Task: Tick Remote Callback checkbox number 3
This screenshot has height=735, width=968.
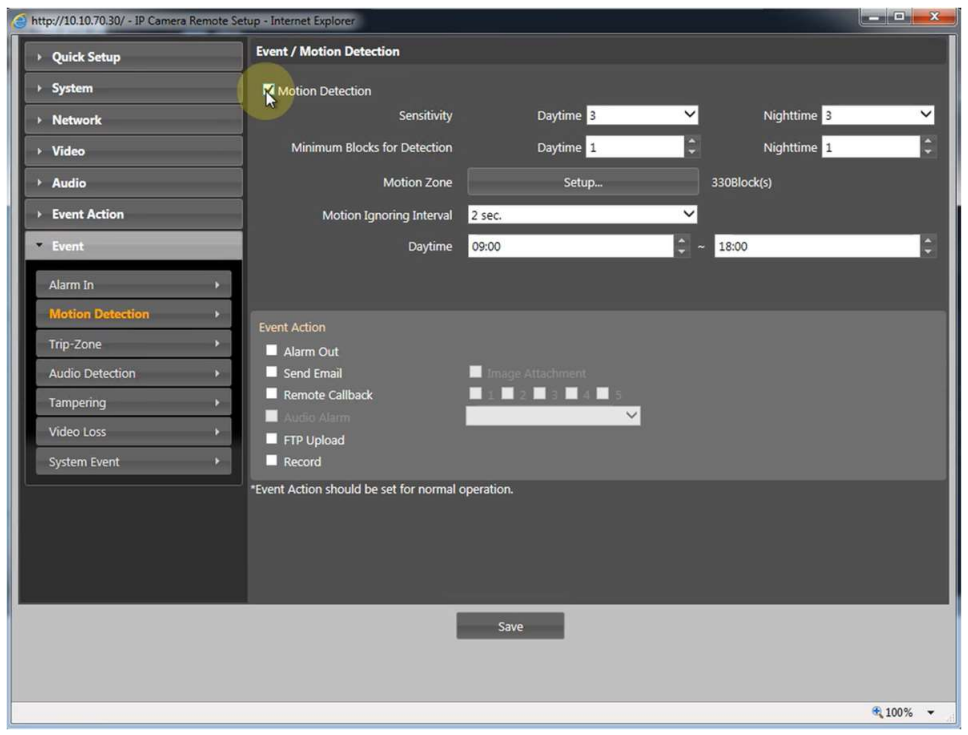Action: [540, 393]
